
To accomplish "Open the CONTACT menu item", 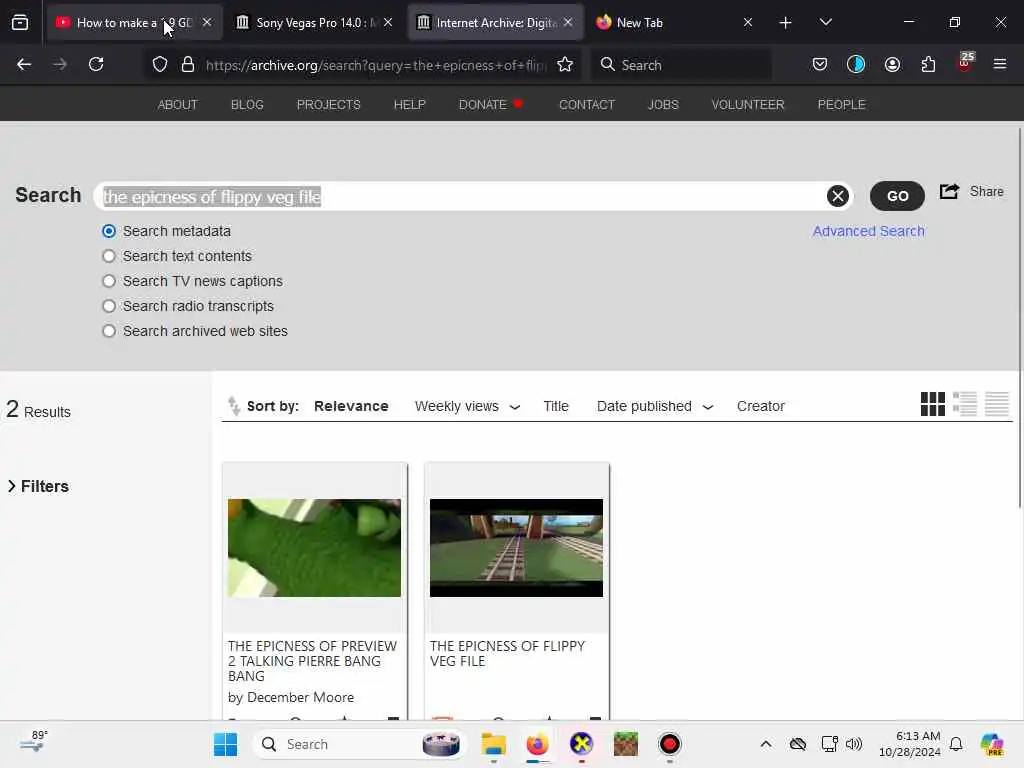I will (x=586, y=104).
